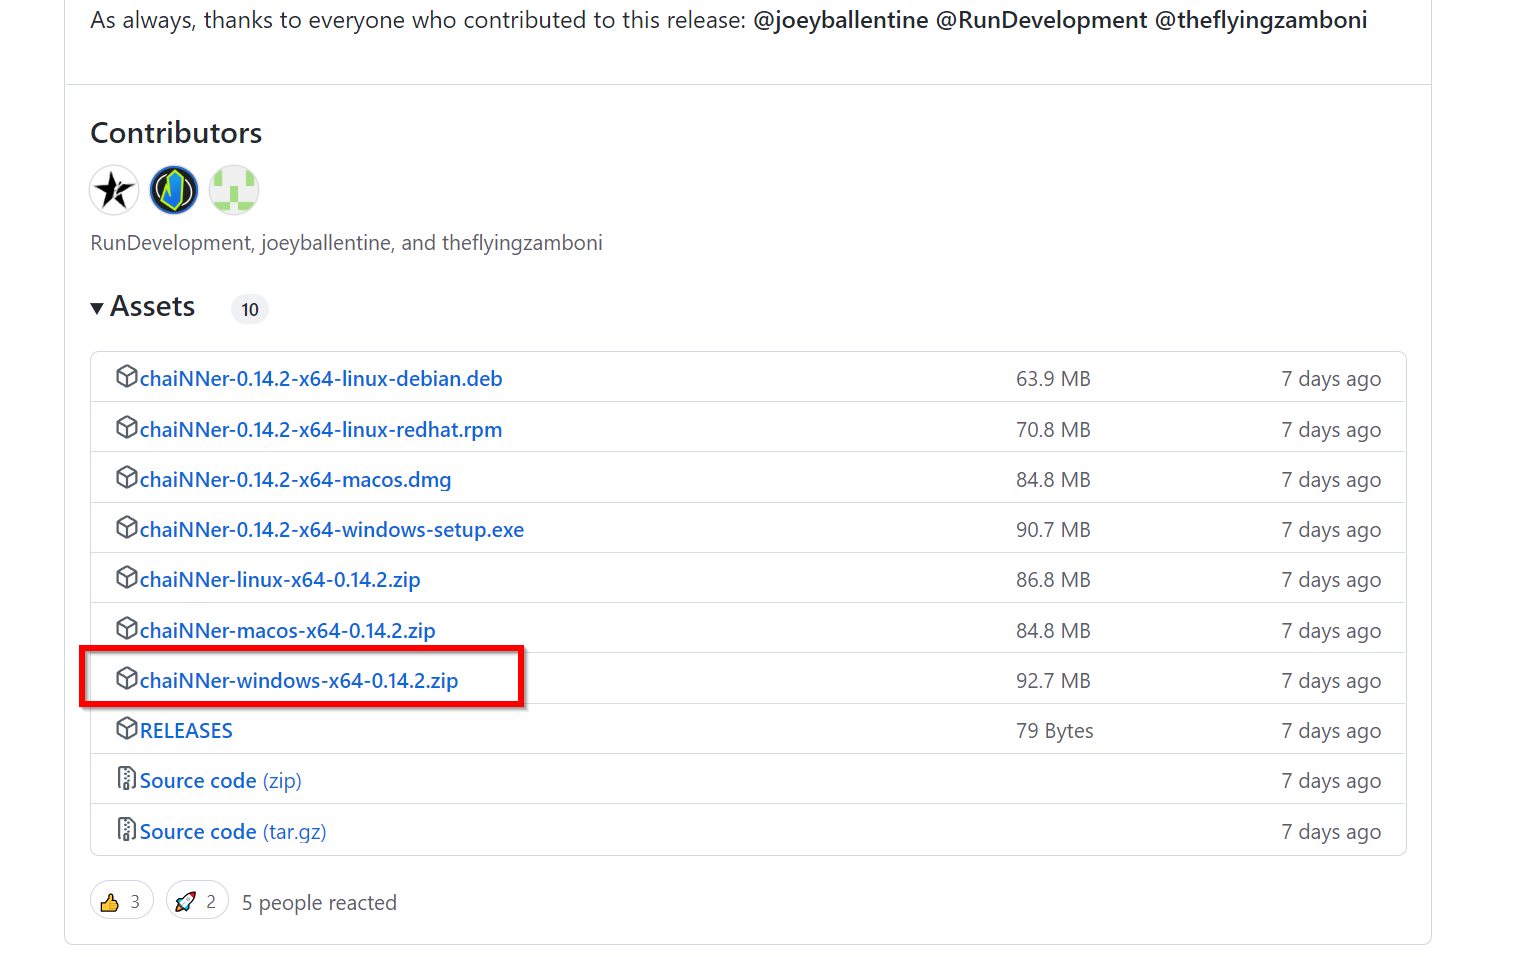
Task: Collapse the Assets section triangle
Action: pos(97,308)
